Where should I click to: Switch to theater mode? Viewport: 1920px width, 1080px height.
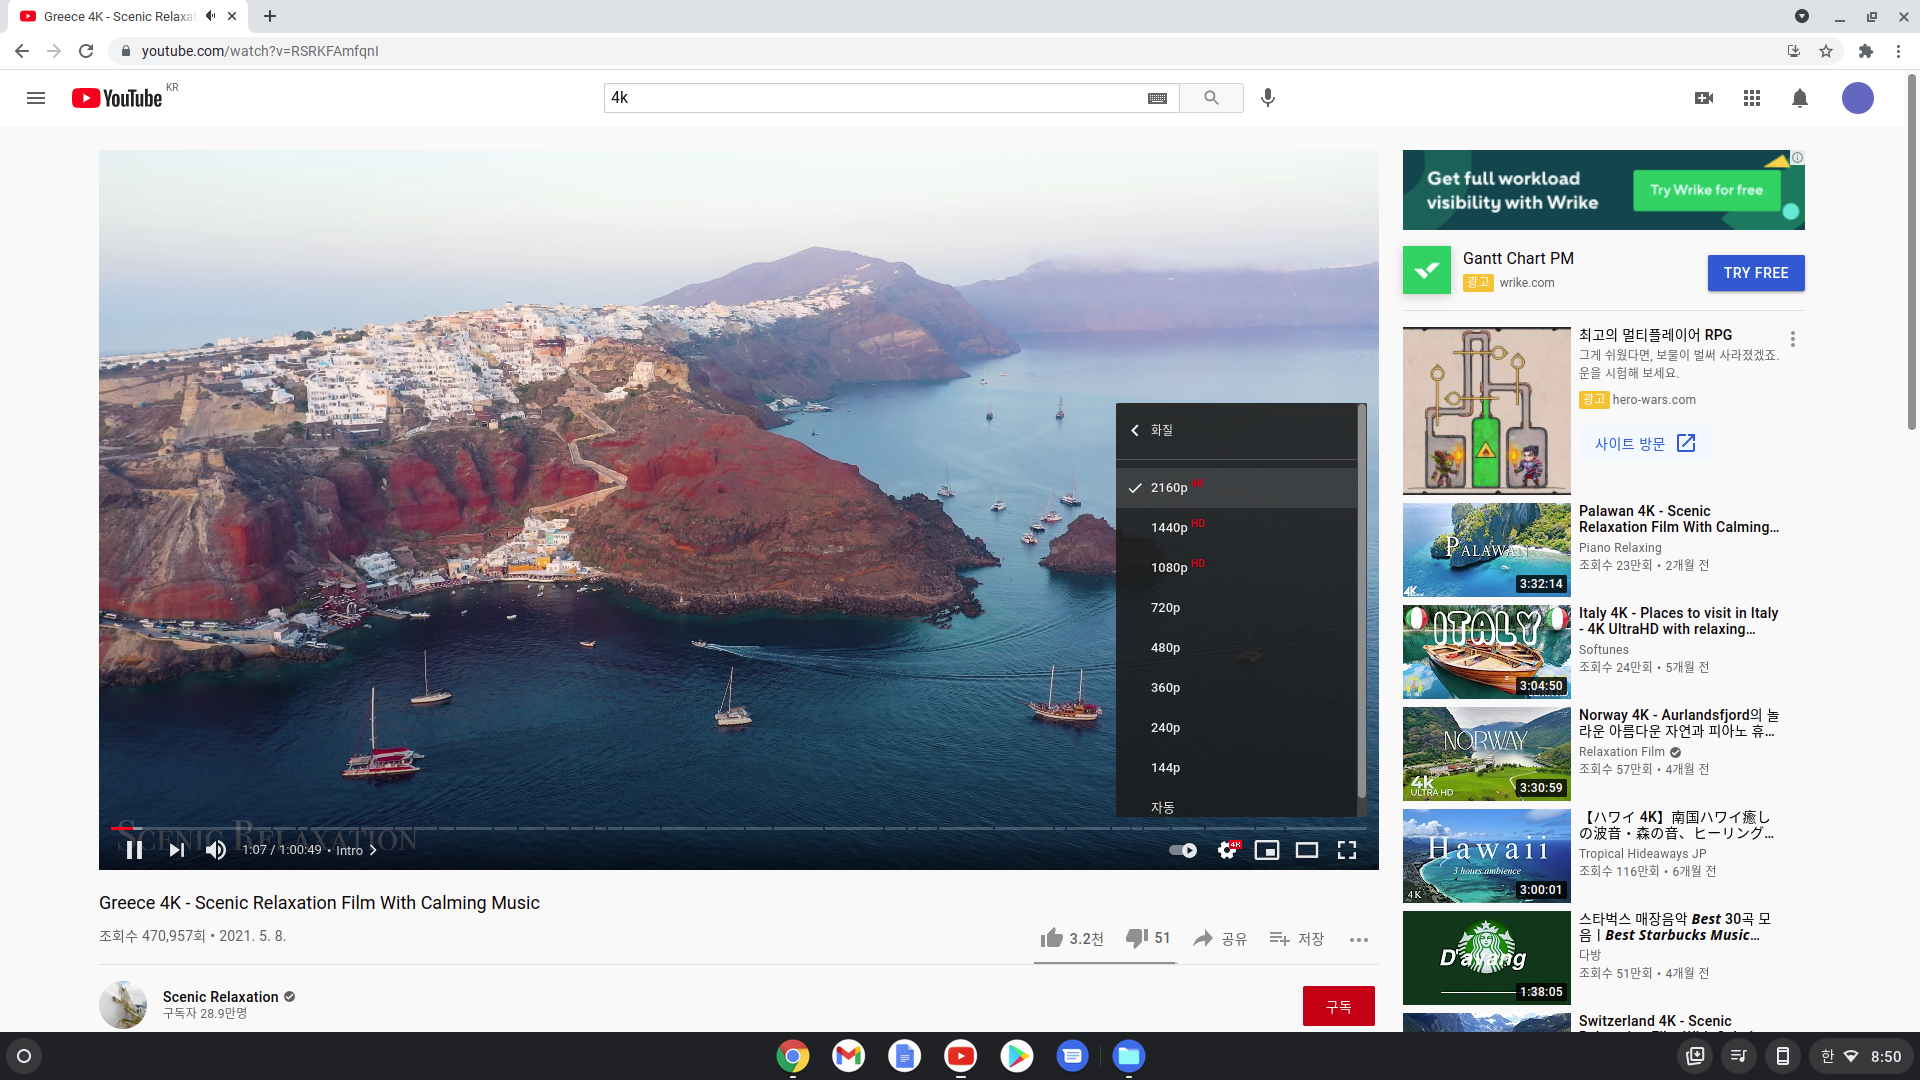1307,850
